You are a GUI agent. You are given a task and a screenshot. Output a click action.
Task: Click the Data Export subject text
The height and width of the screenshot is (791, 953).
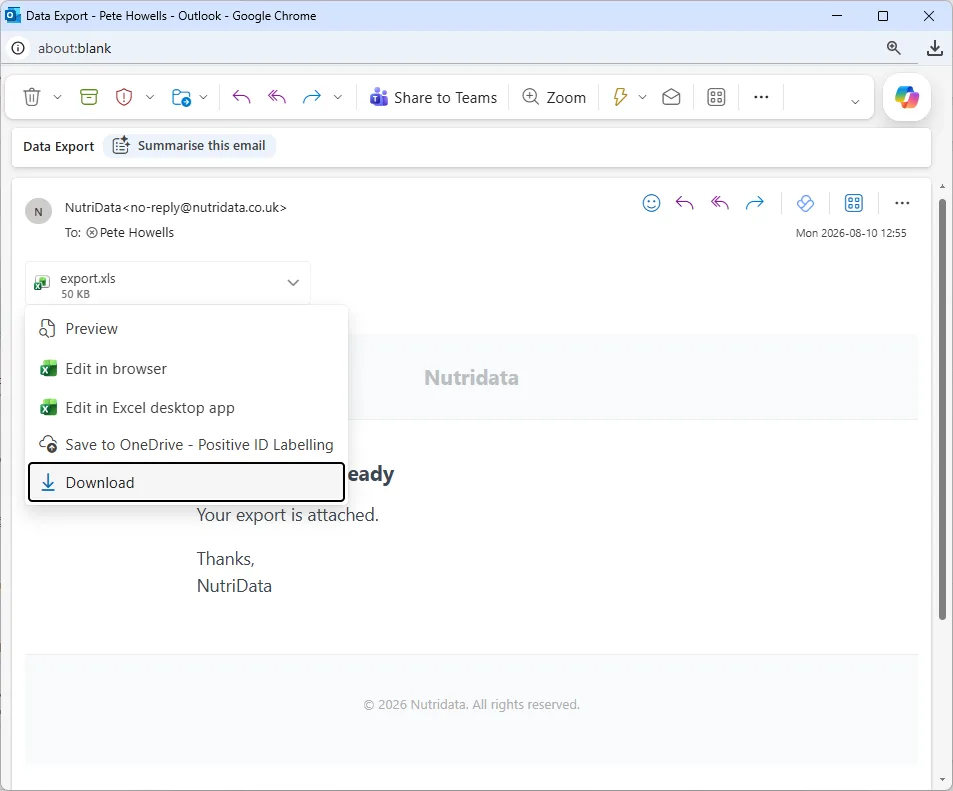pos(58,147)
